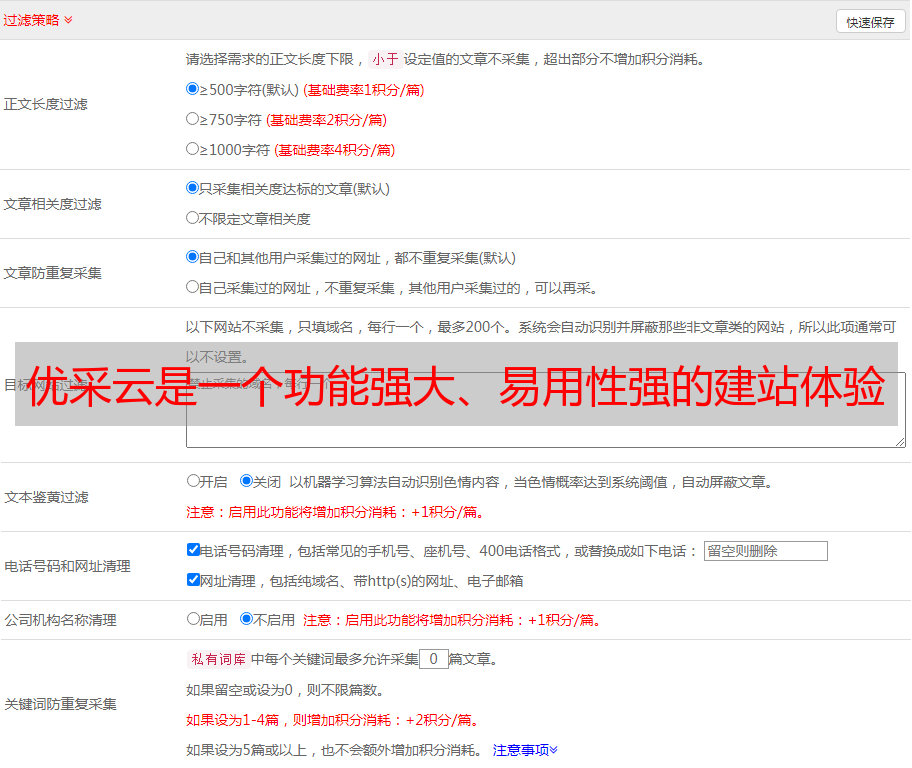Select 自己和其他用户采集过的网址 no-repeat option
The image size is (912, 768).
click(x=193, y=257)
